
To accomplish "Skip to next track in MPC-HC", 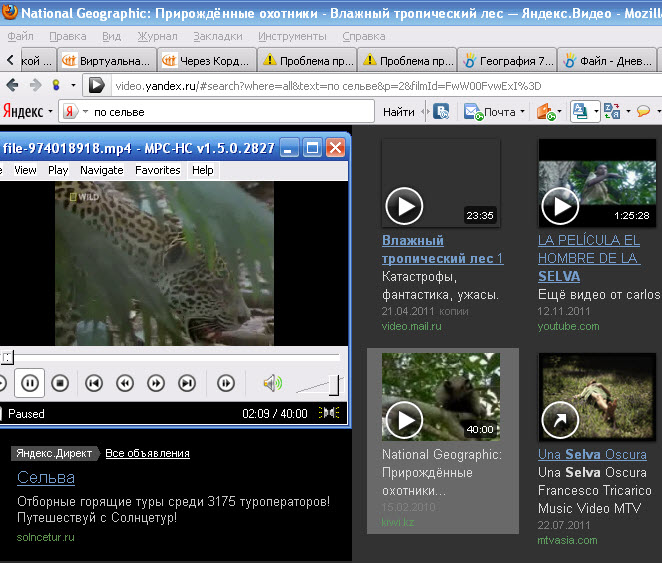I will 187,383.
